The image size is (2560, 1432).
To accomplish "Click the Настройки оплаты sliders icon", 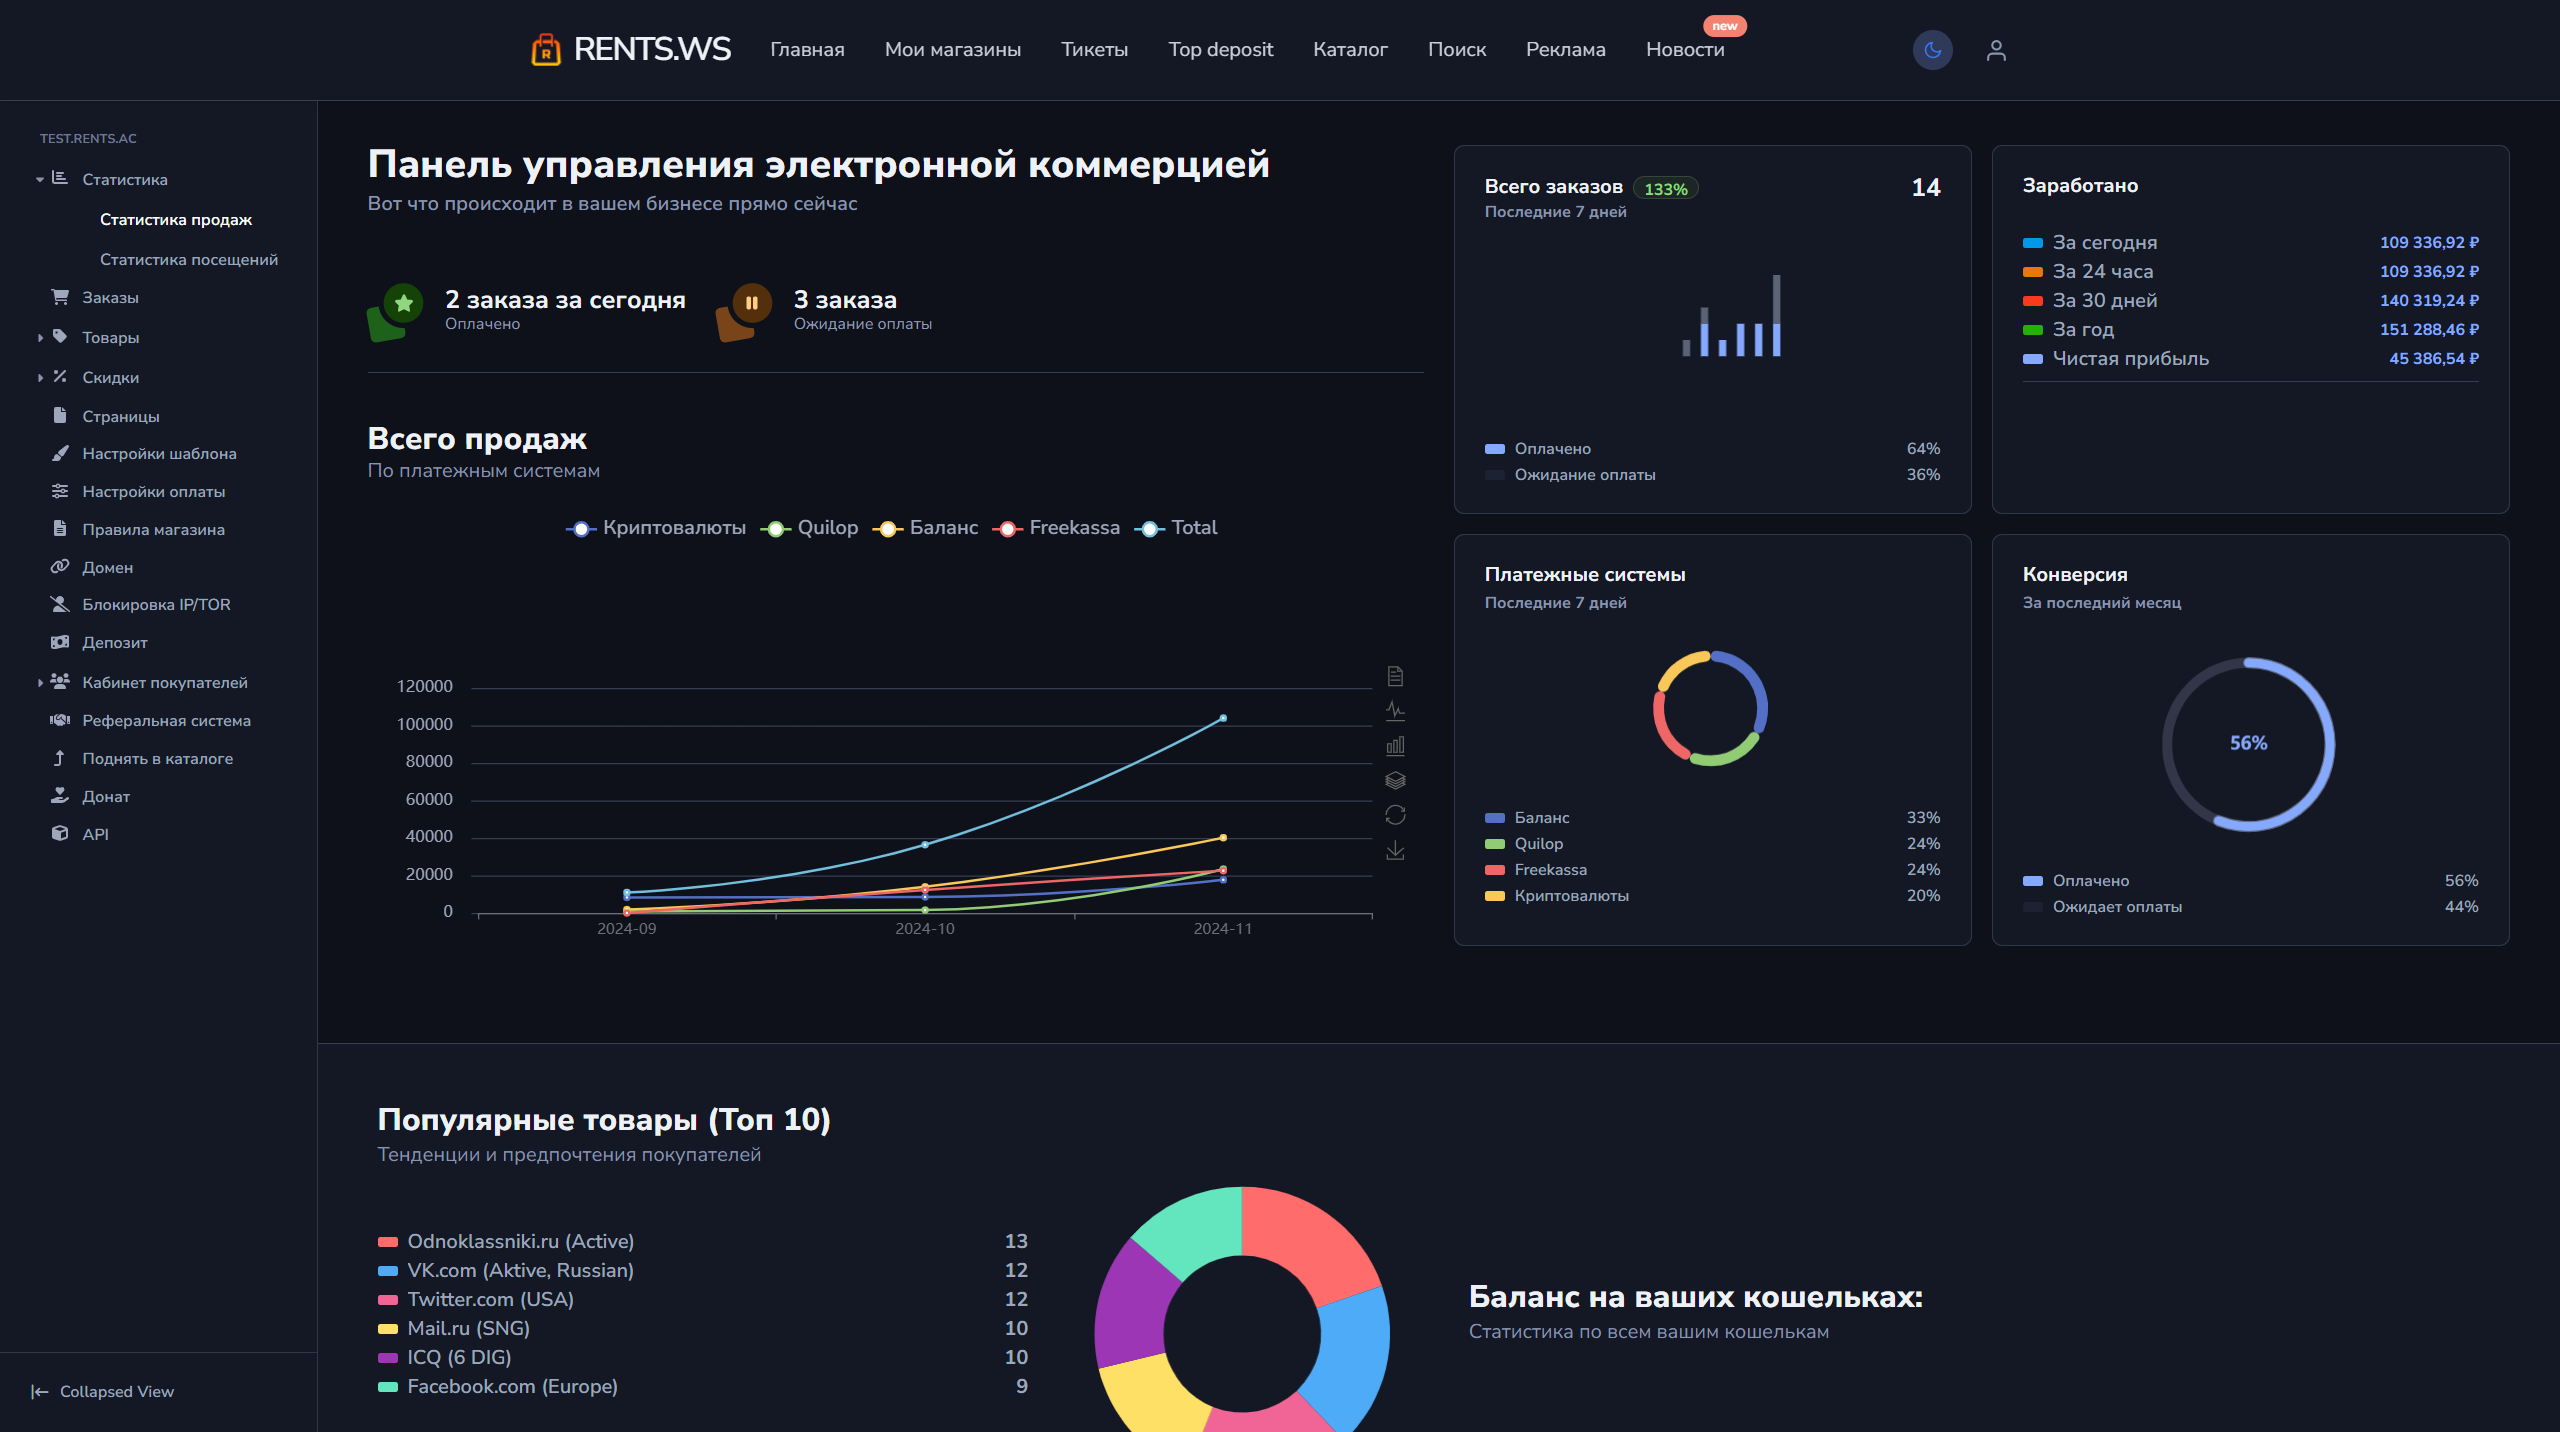I will tap(60, 491).
